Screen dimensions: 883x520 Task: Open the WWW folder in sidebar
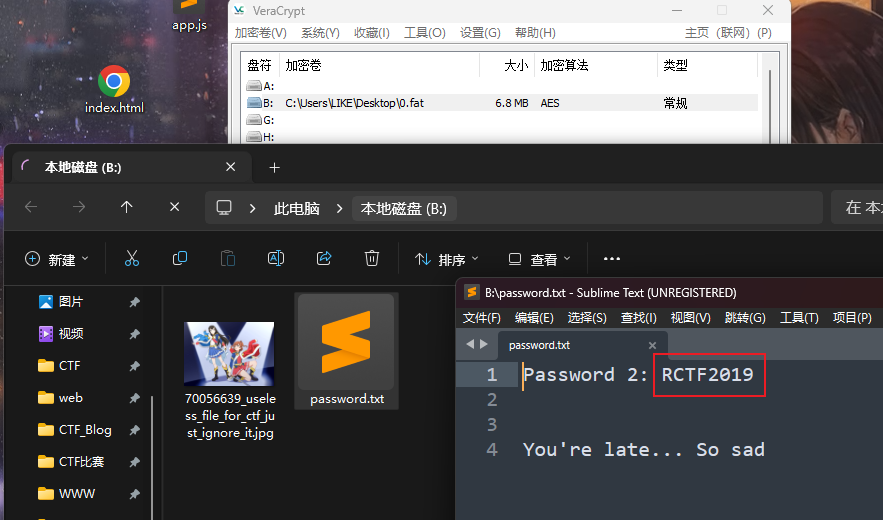click(66, 494)
